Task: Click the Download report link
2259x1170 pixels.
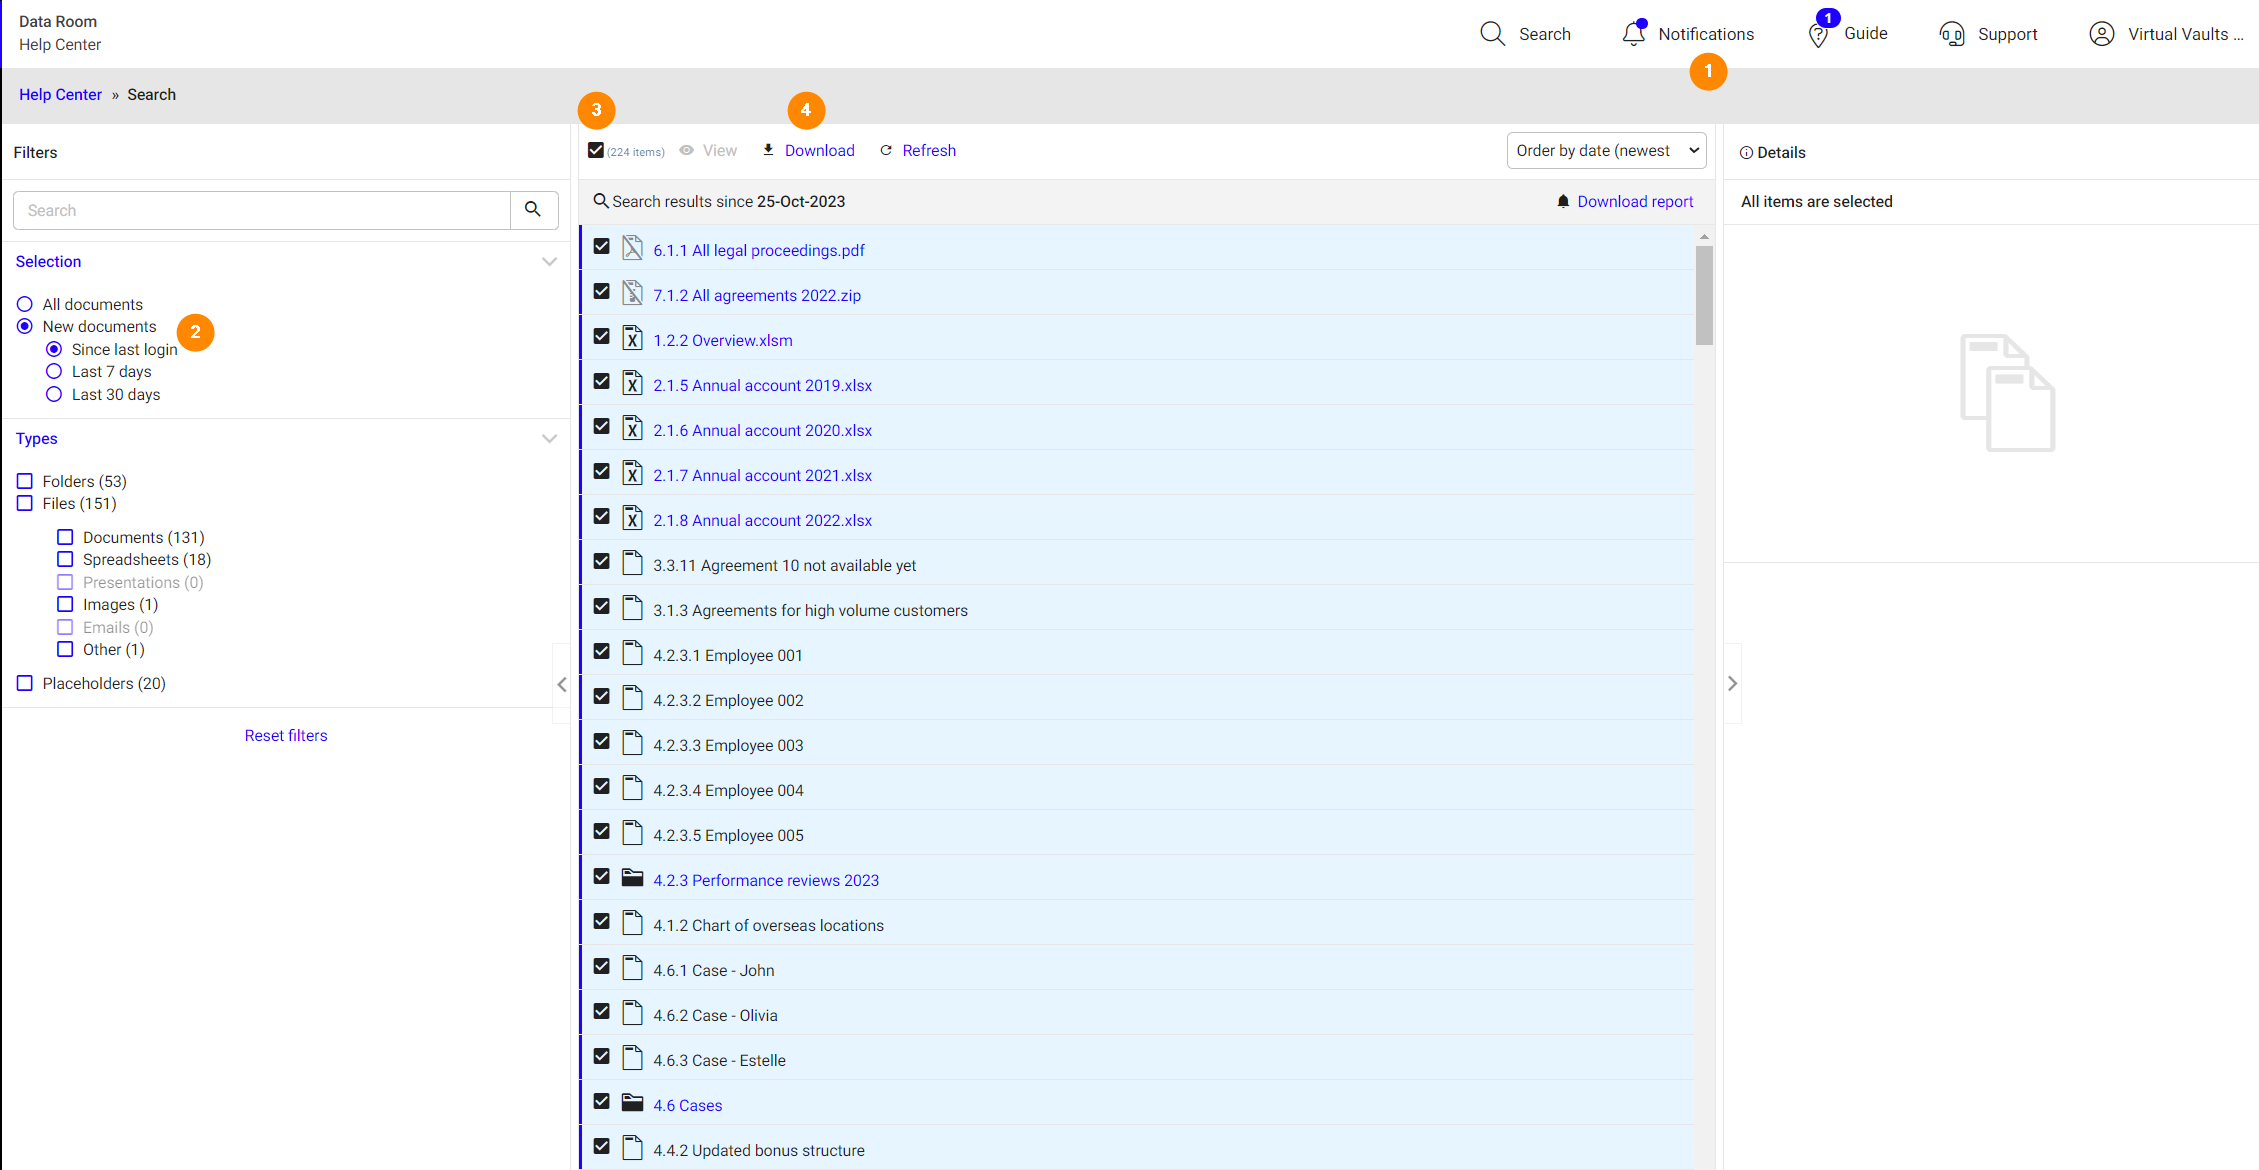Action: 1635,201
